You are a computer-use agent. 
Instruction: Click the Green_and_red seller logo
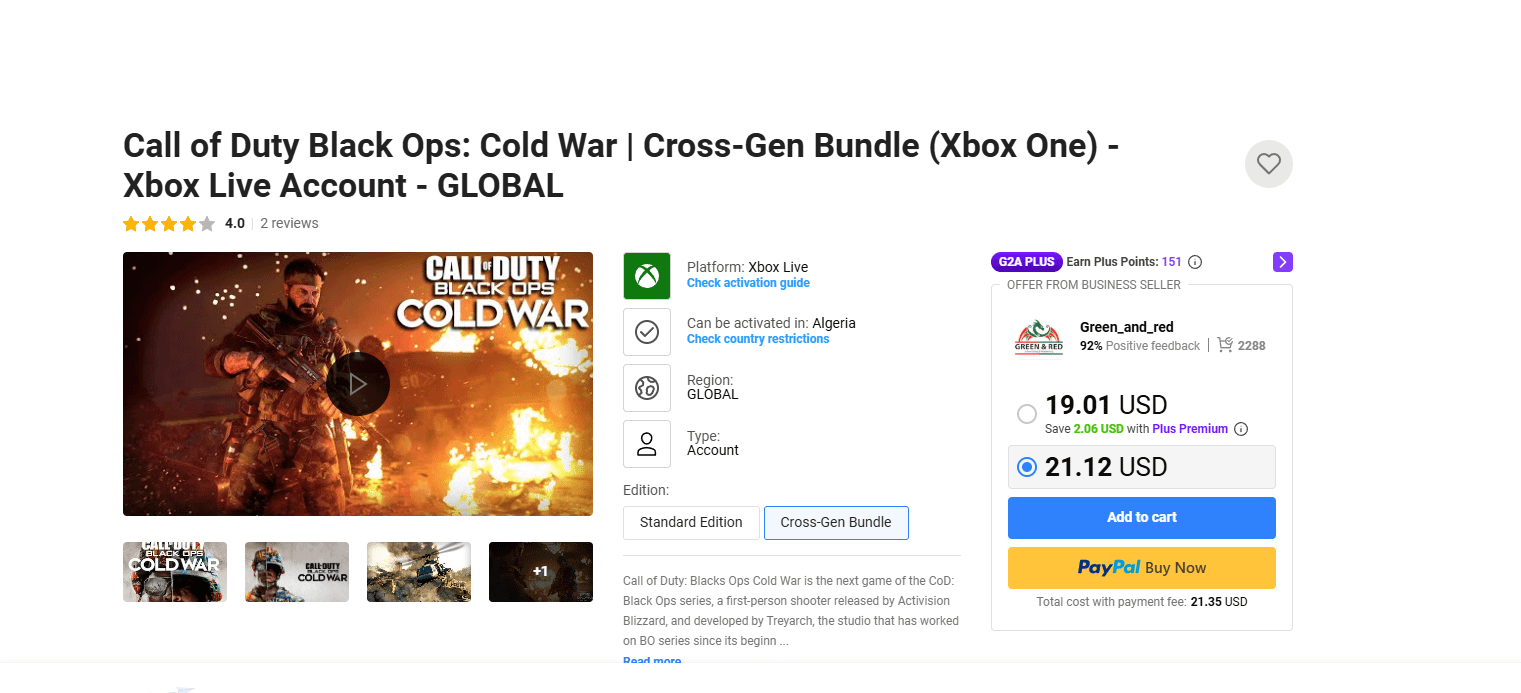[x=1039, y=337]
